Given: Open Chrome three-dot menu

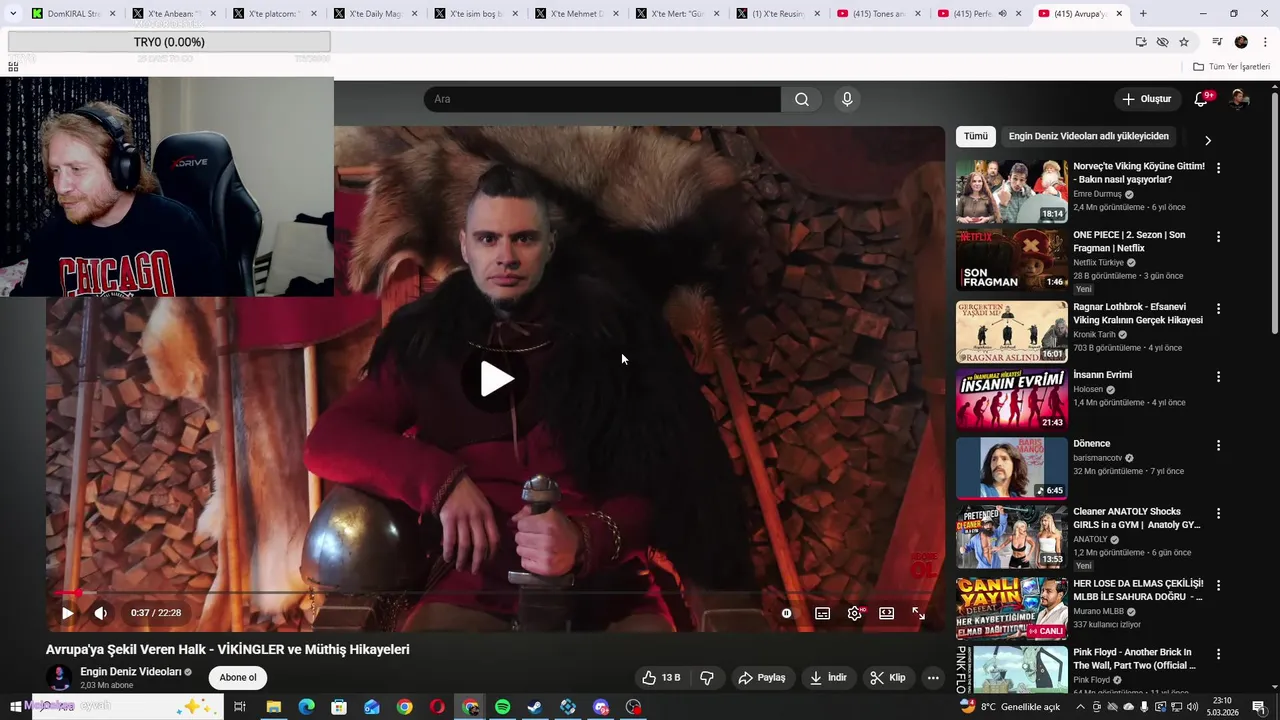Looking at the screenshot, I should pyautogui.click(x=1265, y=42).
